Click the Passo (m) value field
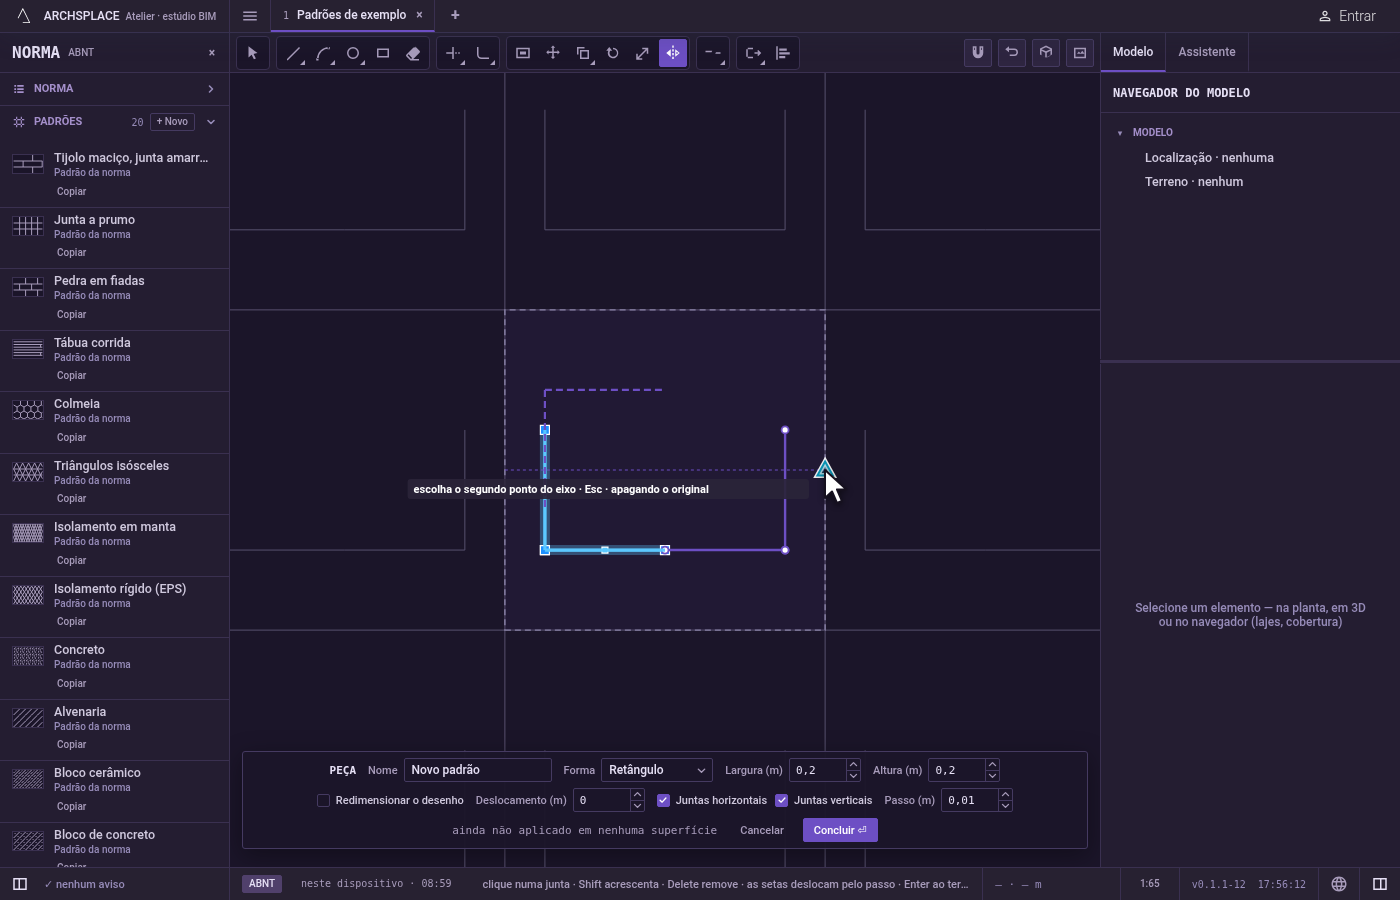 pos(970,800)
